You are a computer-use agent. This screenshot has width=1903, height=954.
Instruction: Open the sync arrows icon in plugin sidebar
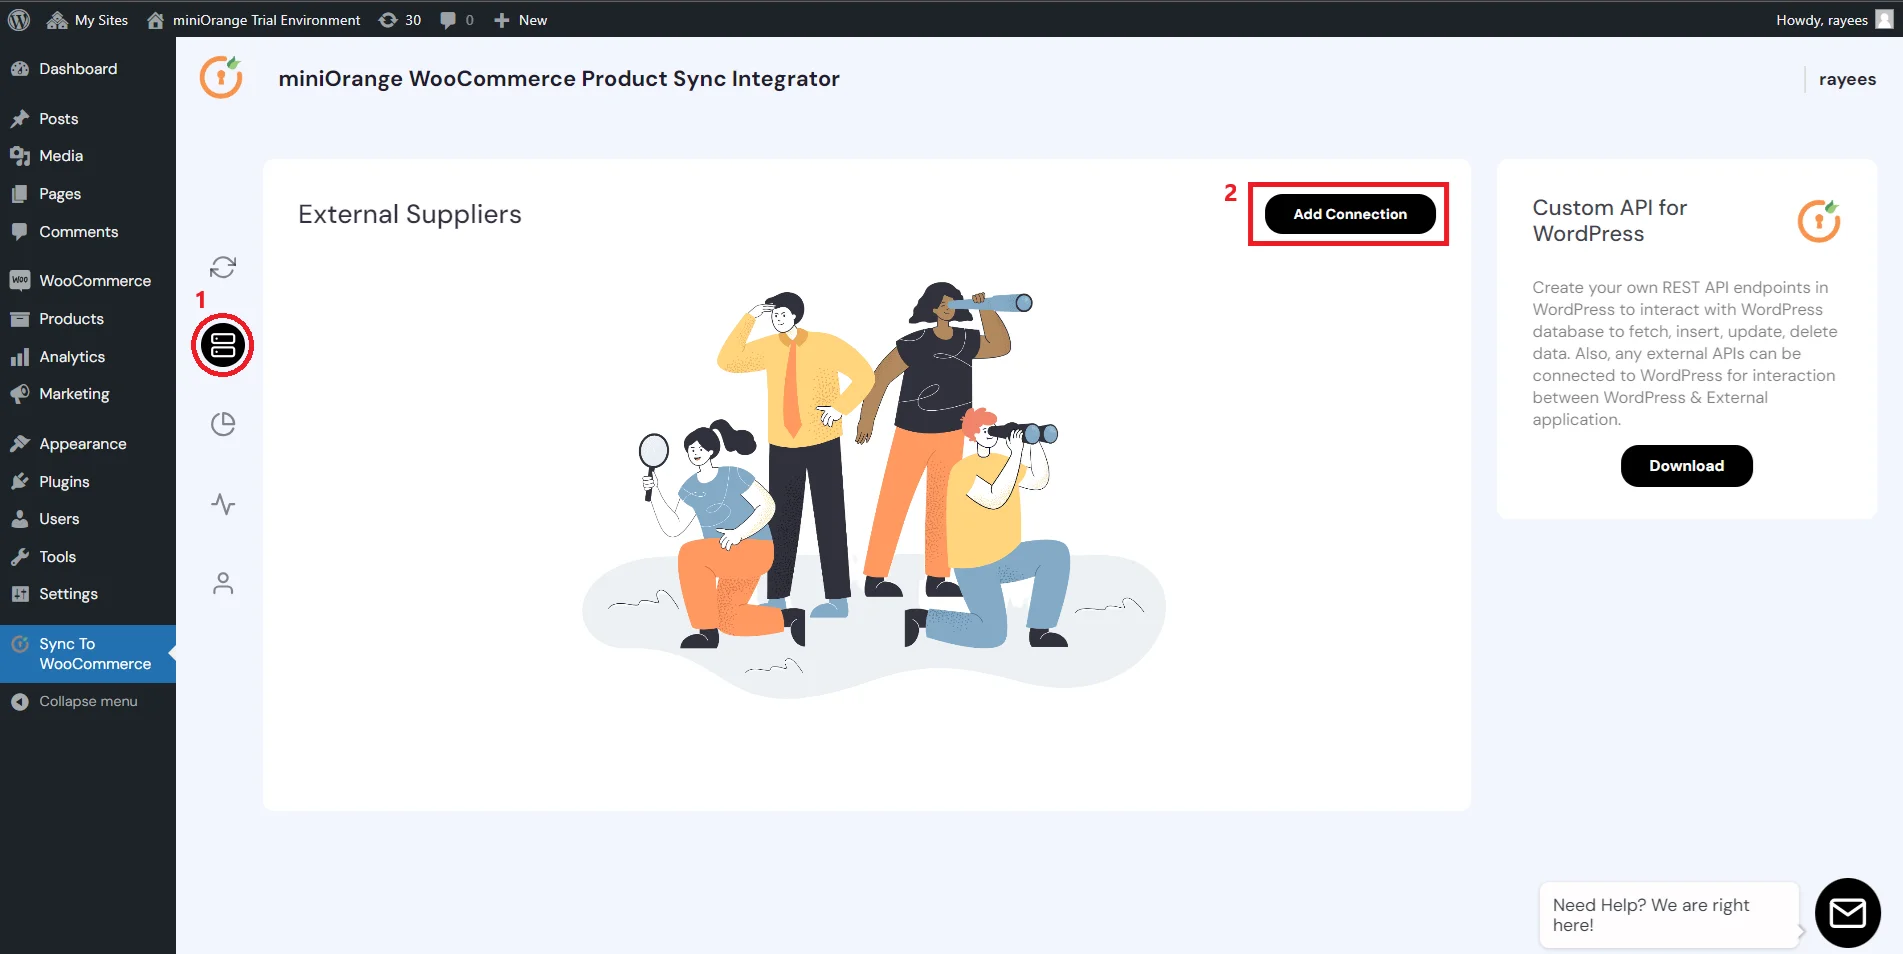[x=223, y=267]
